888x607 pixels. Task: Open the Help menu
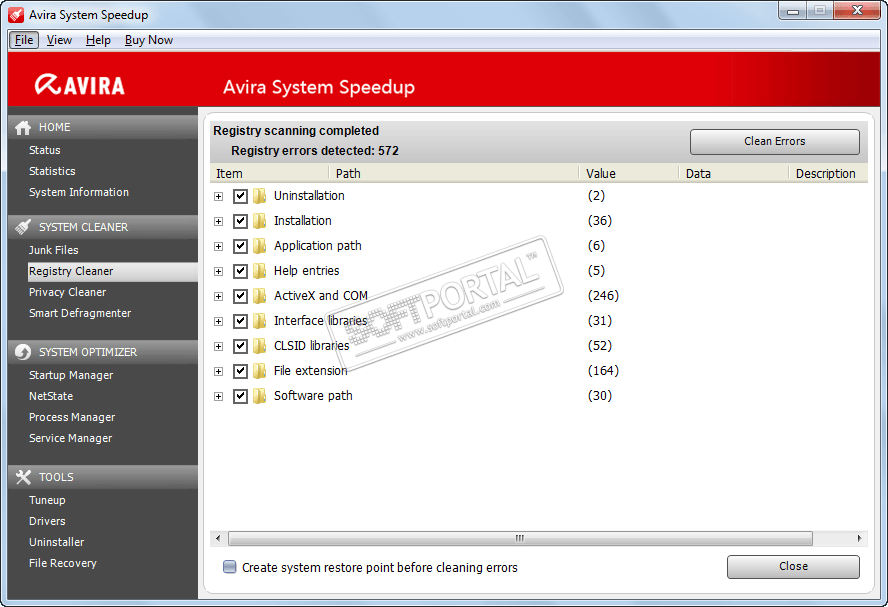pyautogui.click(x=98, y=40)
